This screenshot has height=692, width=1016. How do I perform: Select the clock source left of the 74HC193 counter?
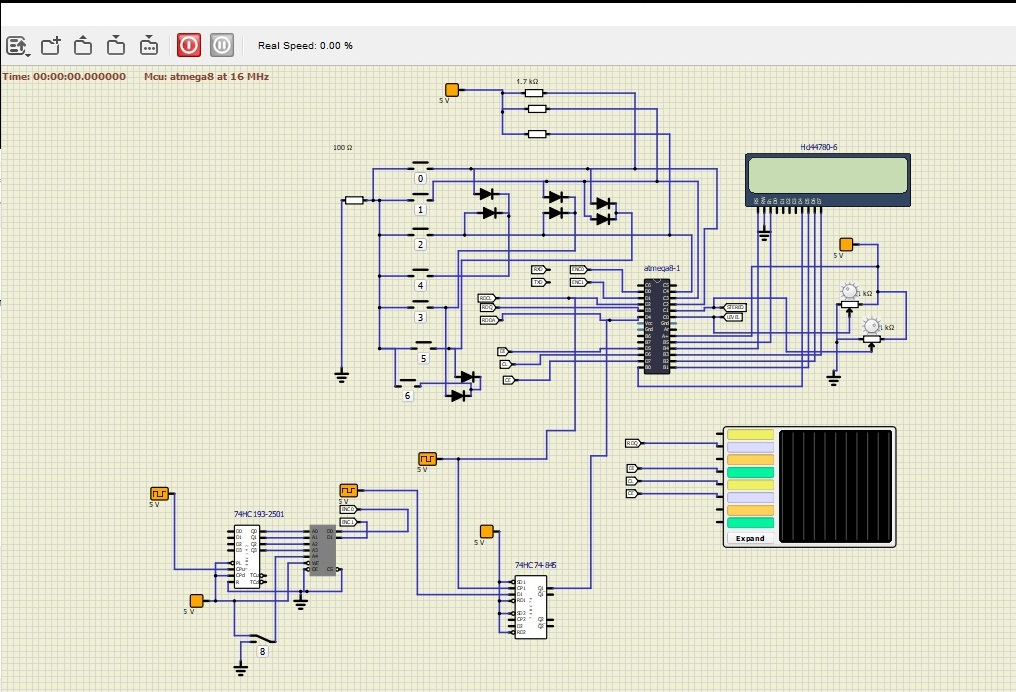159,494
